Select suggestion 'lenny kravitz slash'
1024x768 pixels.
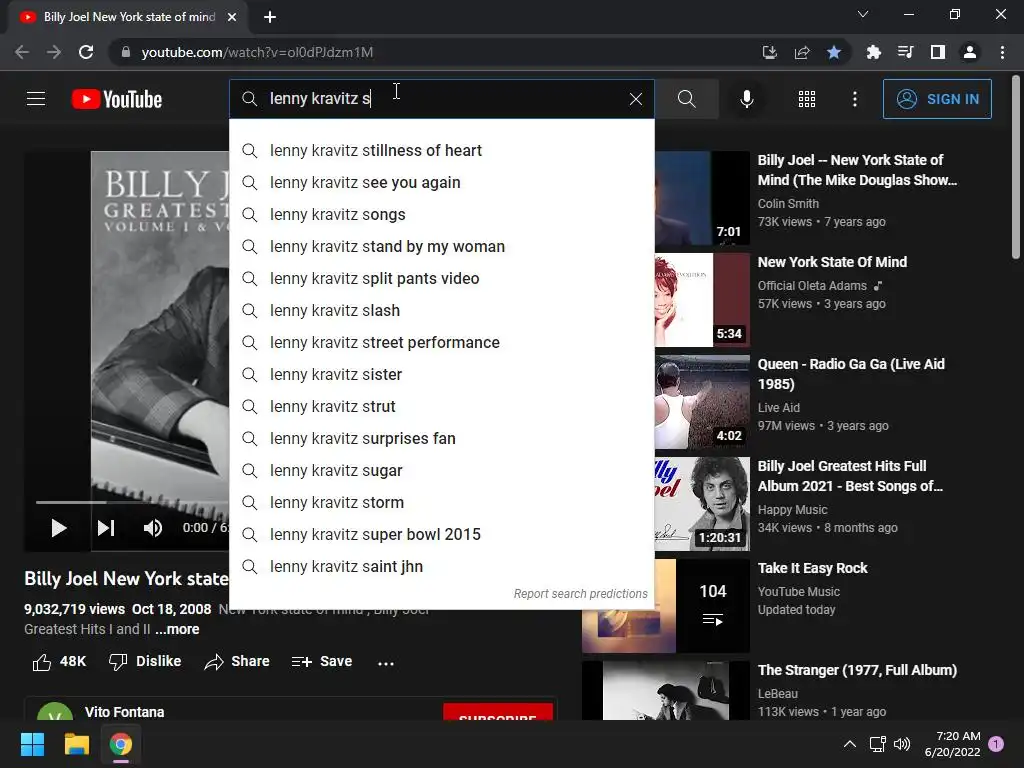pyautogui.click(x=441, y=310)
